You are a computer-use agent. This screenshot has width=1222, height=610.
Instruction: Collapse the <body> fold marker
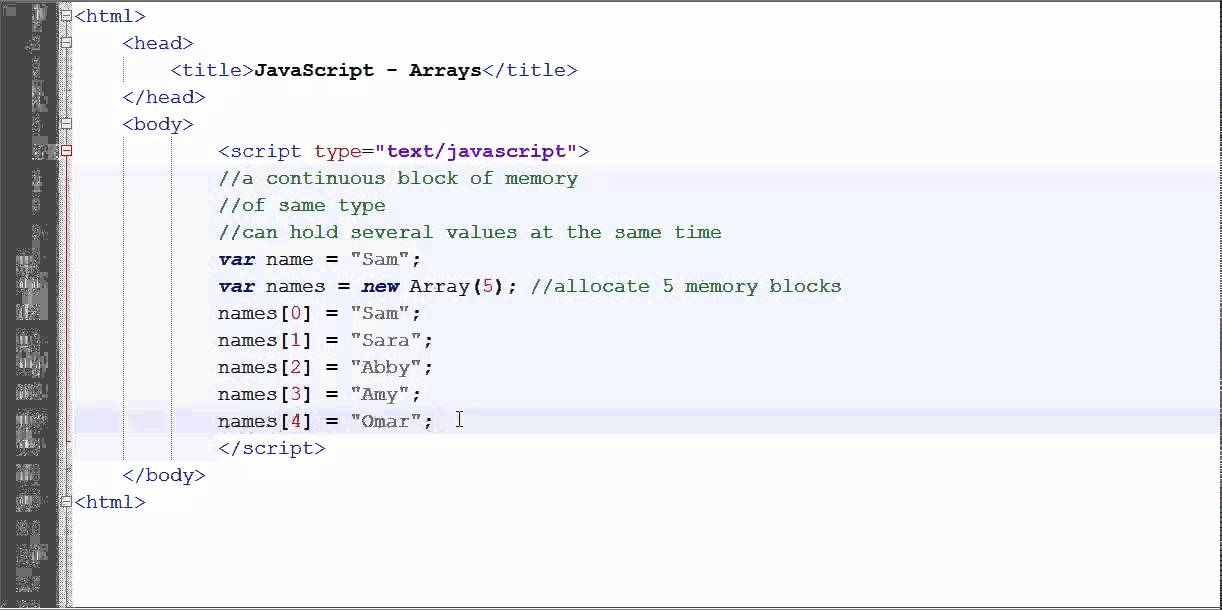[67, 124]
